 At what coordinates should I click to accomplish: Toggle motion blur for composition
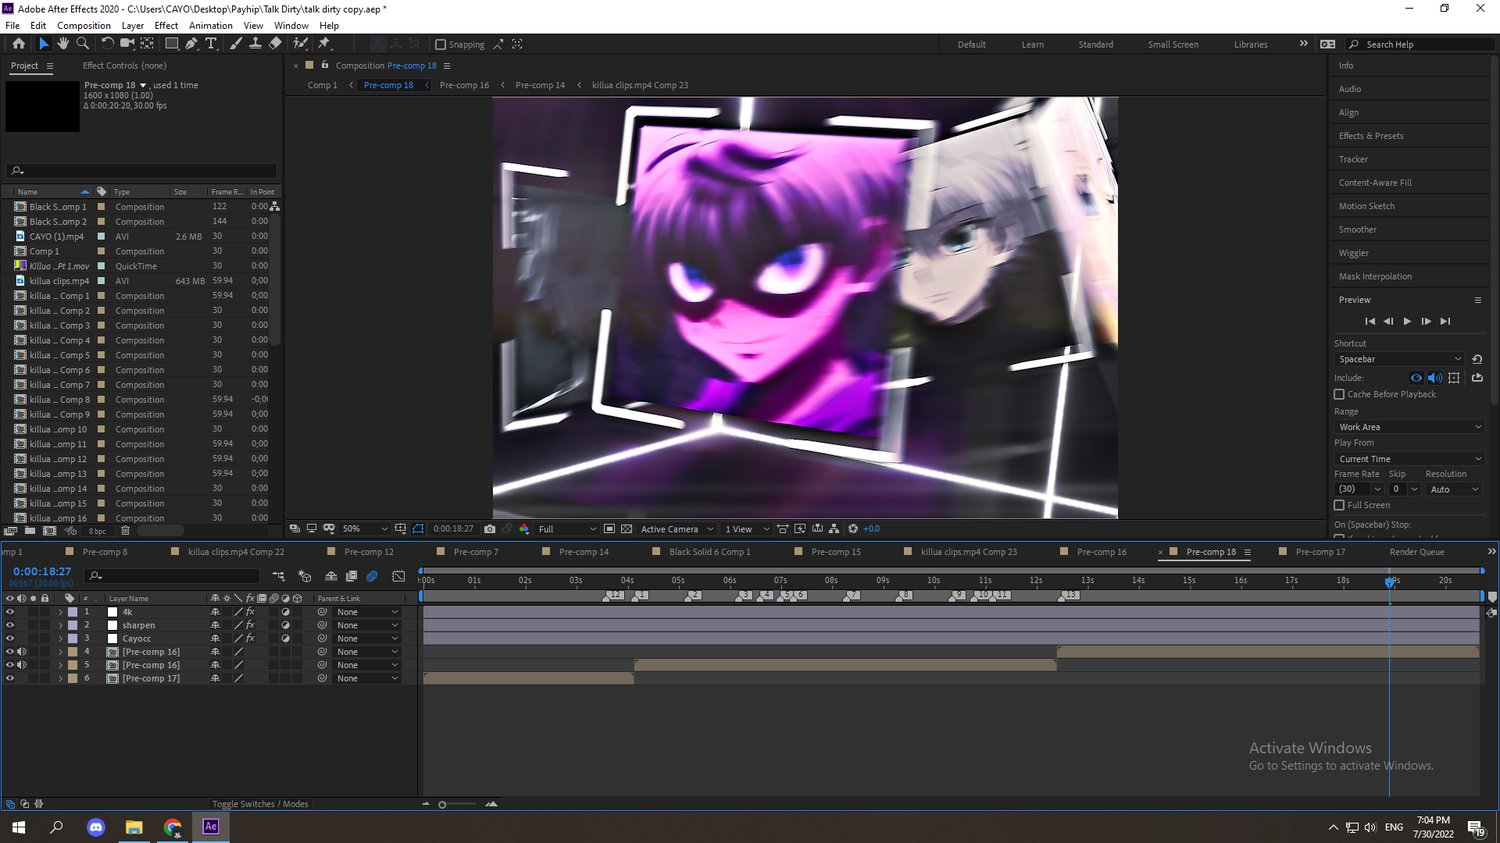372,576
